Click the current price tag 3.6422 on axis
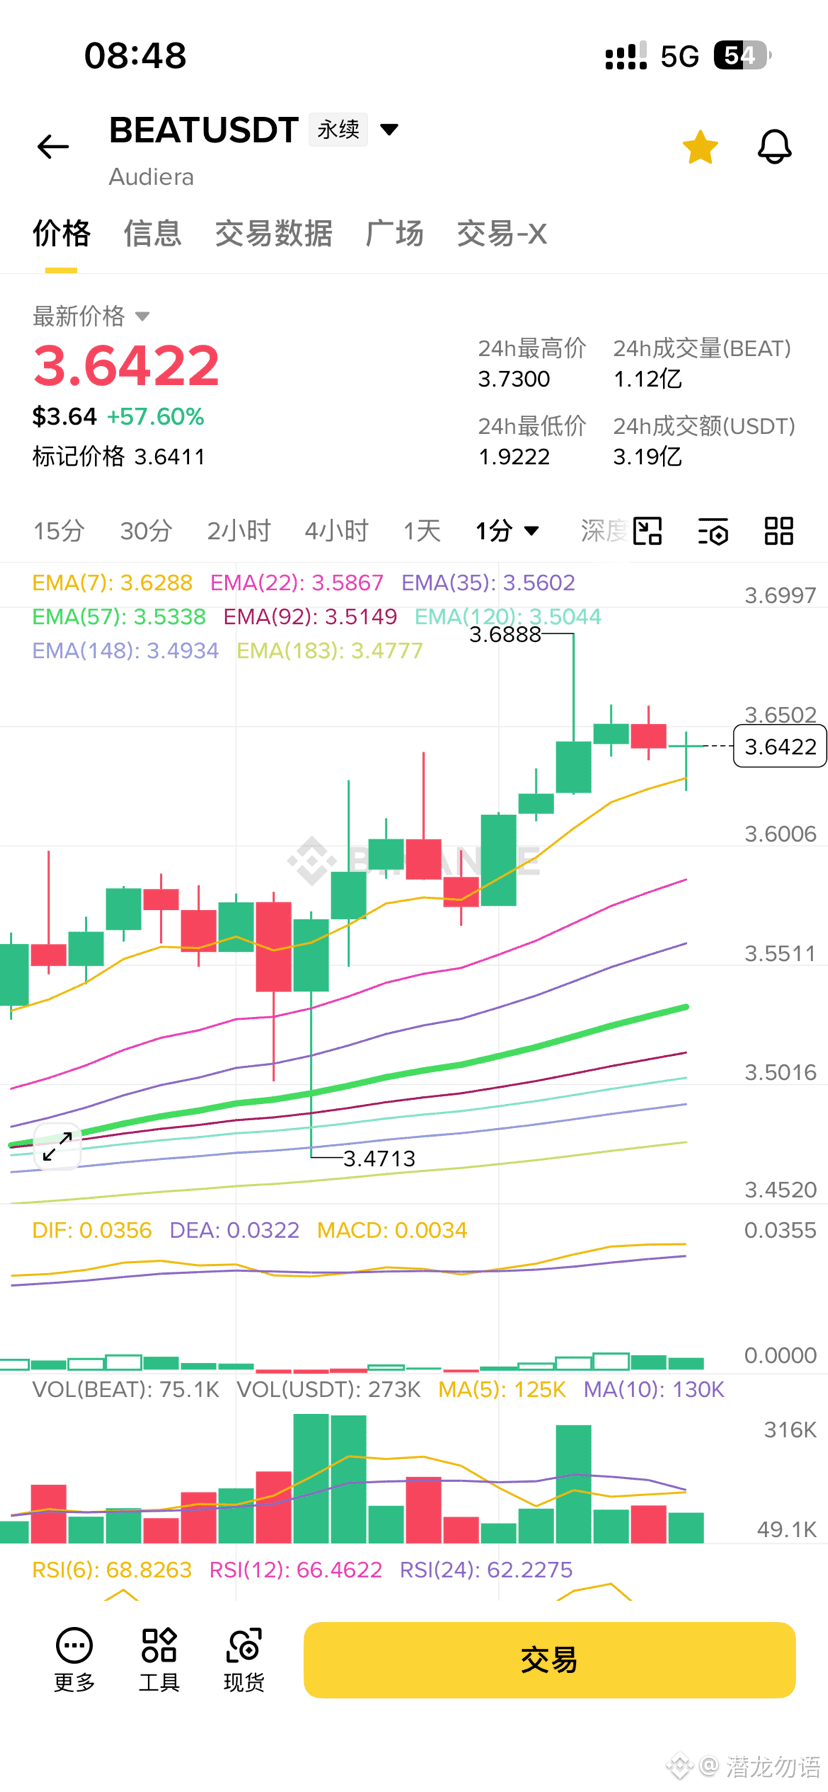Screen dimensions: 828x1792 (x=780, y=747)
